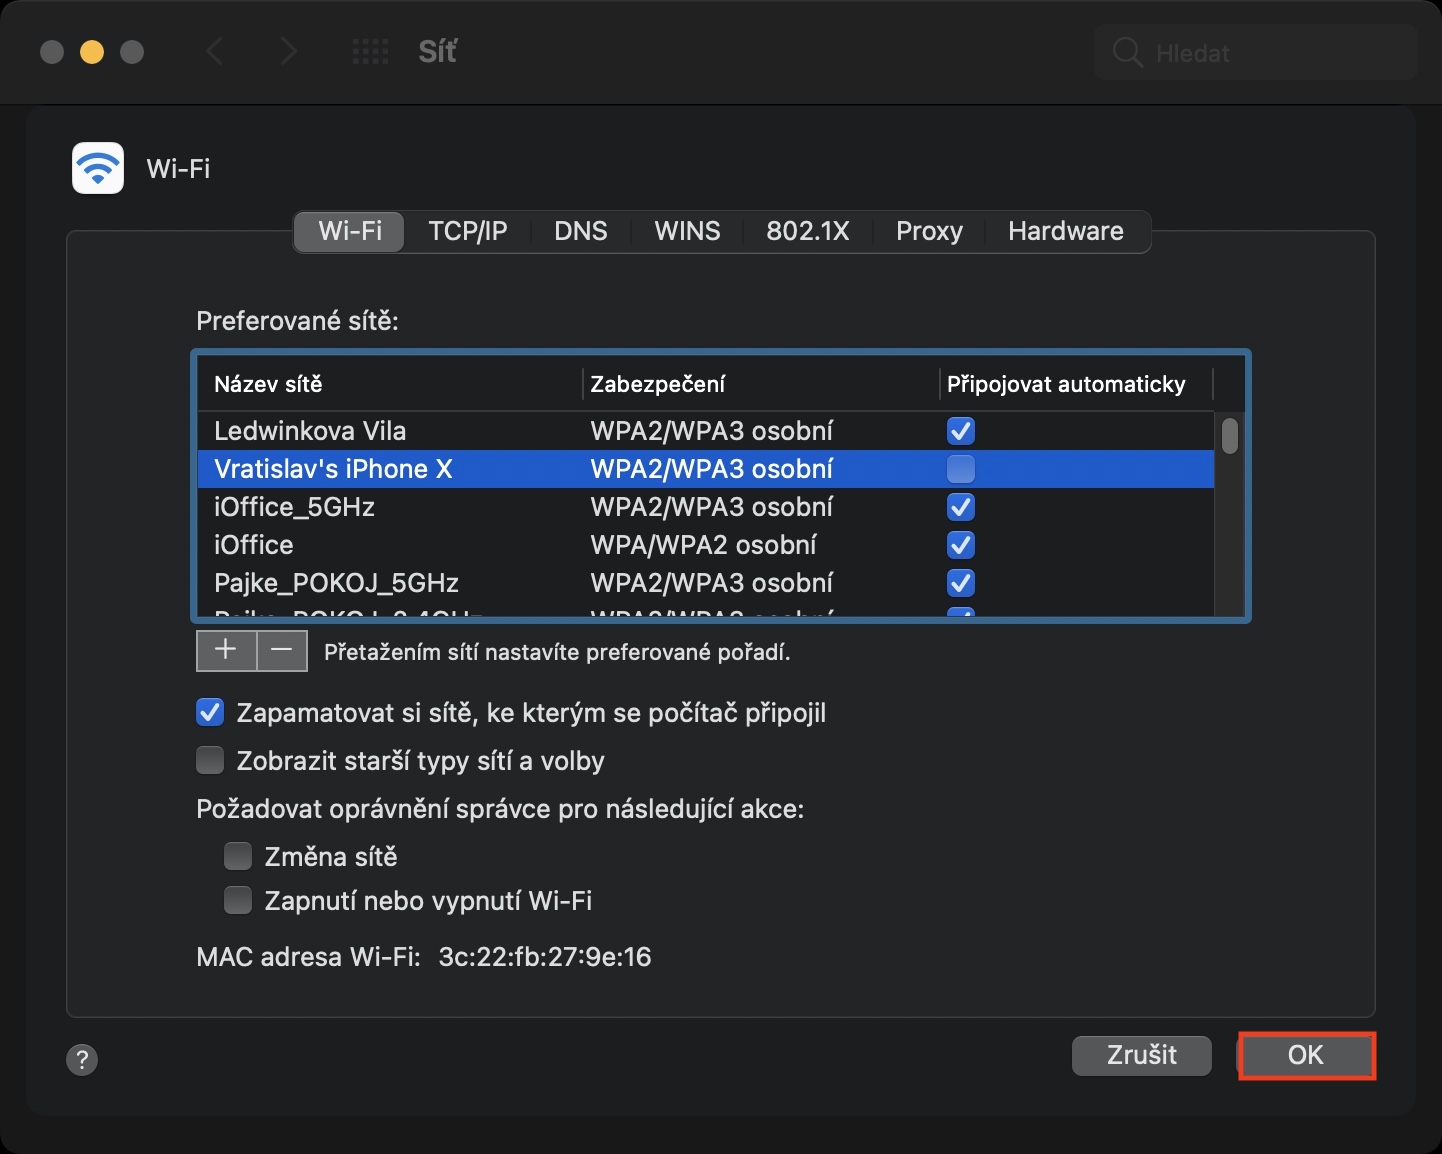Go back with the left arrow

click(x=214, y=52)
